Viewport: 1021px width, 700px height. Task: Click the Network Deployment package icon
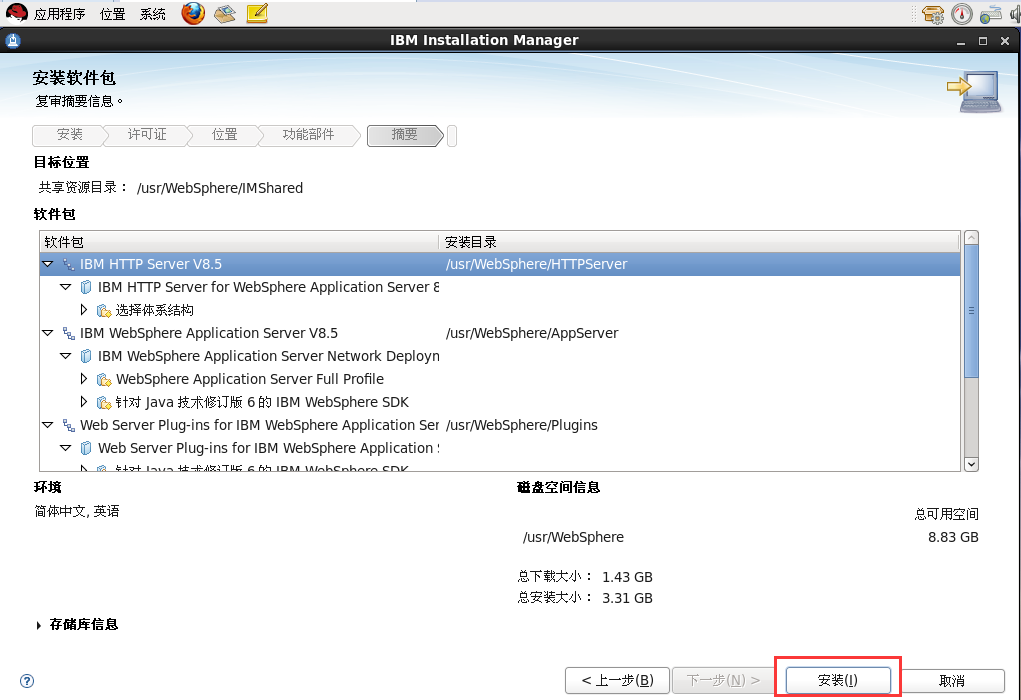coord(86,356)
